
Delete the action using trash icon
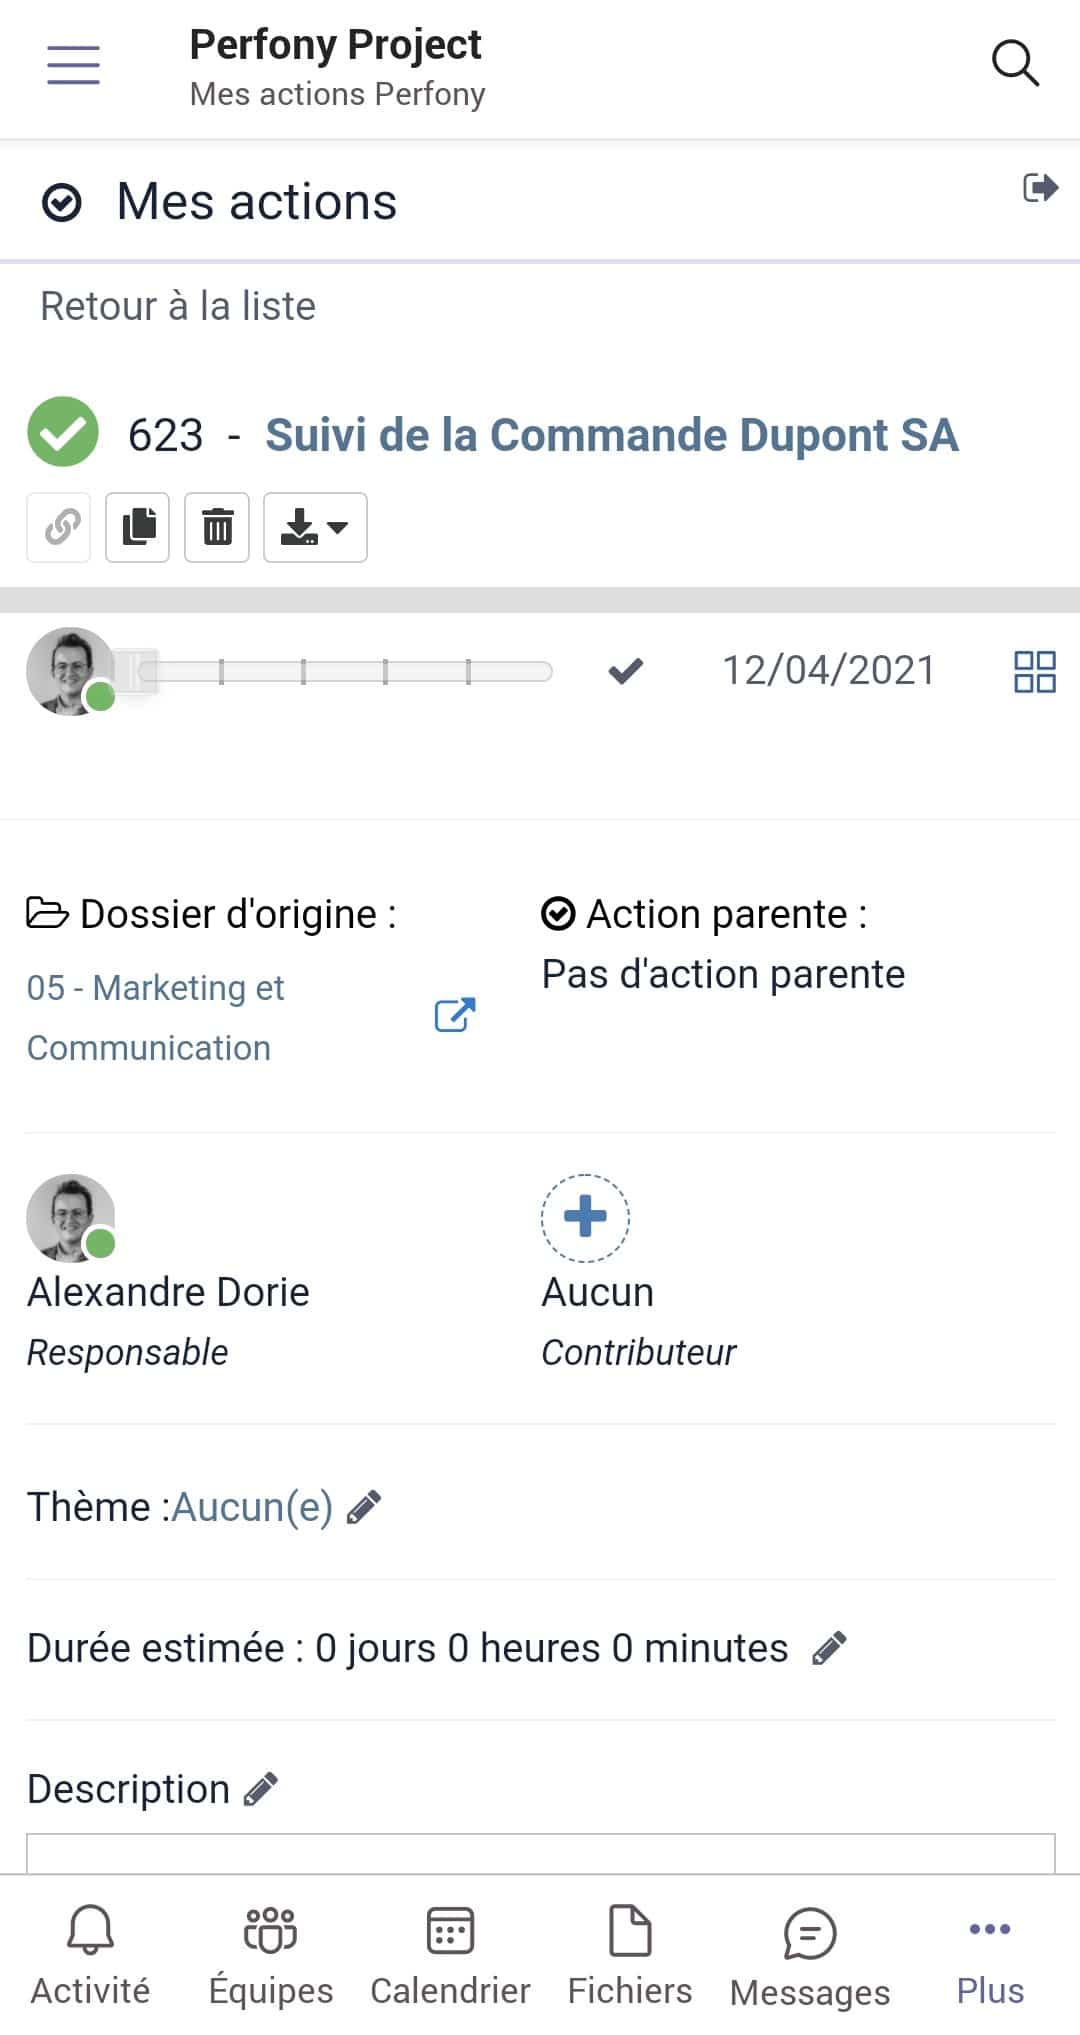217,527
